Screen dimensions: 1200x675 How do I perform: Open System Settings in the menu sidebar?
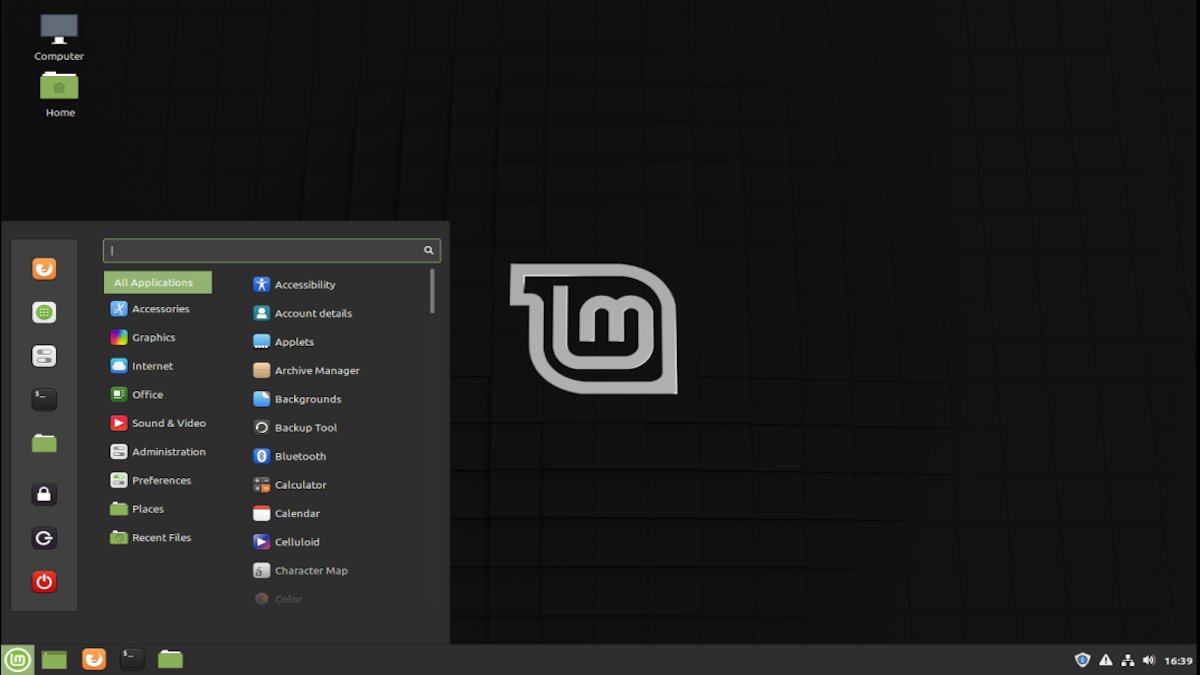tap(44, 356)
